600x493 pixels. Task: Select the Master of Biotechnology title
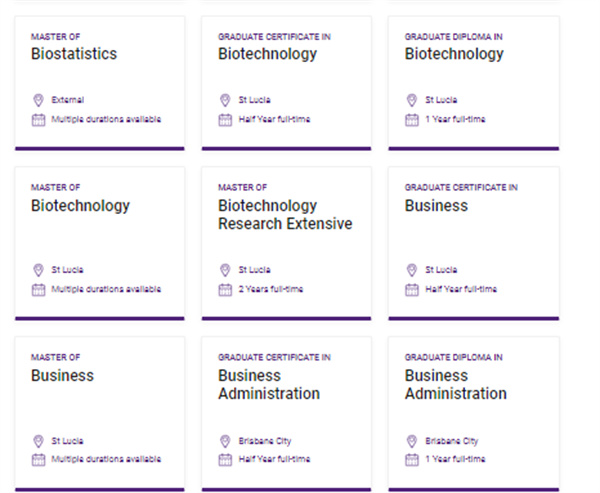click(80, 206)
